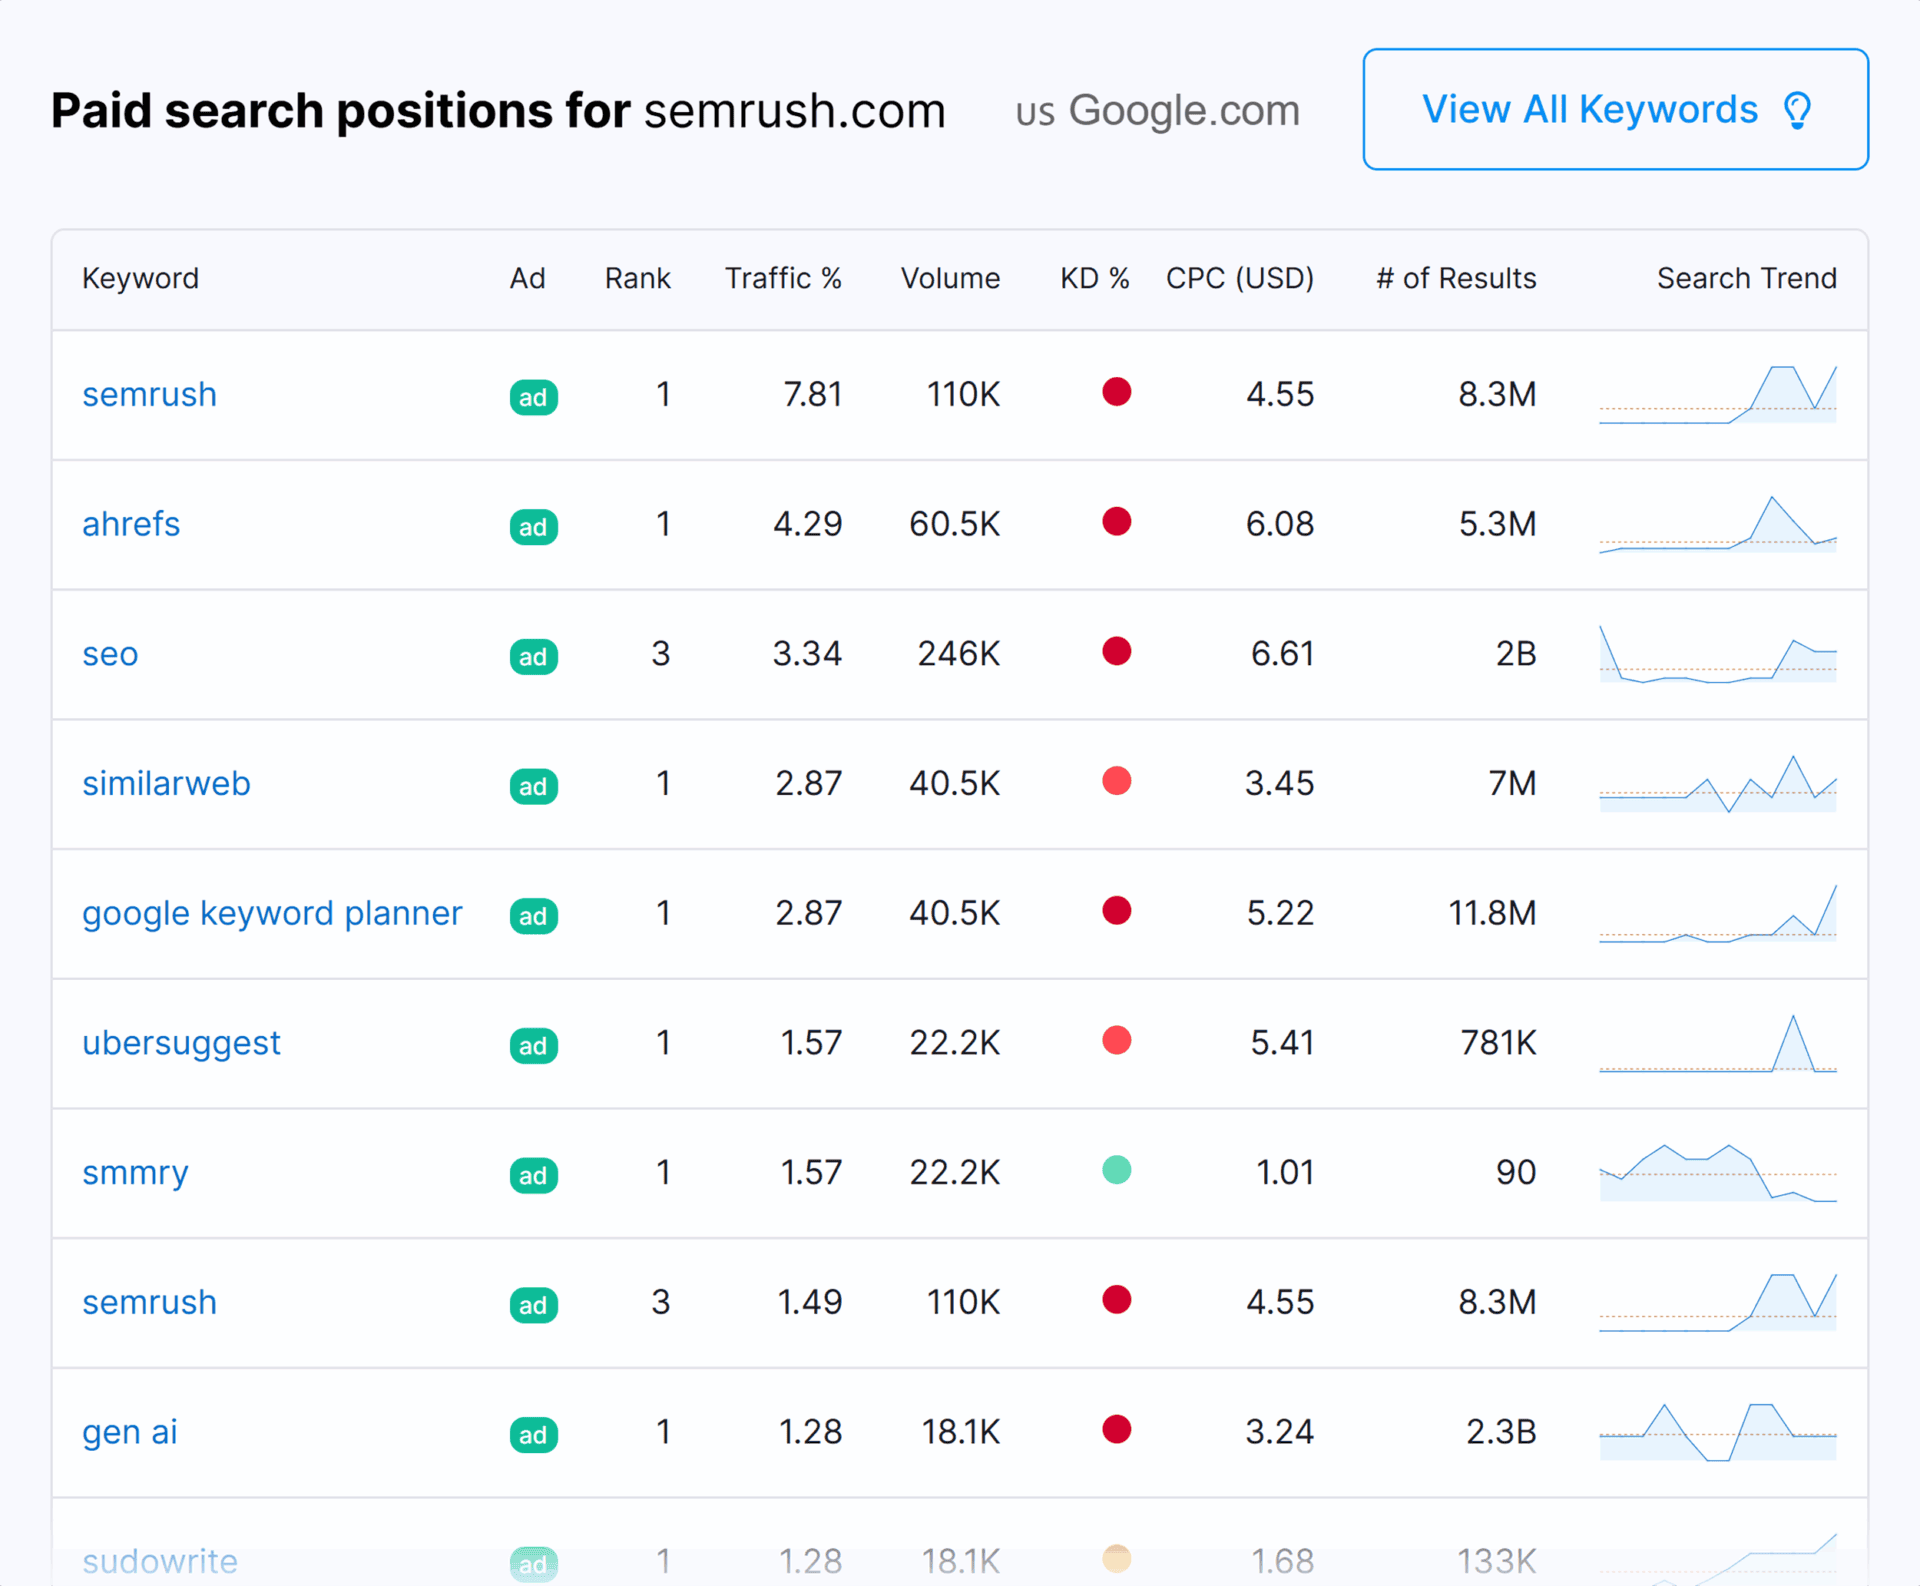Open the "ahrefs" keyword link

pos(130,523)
